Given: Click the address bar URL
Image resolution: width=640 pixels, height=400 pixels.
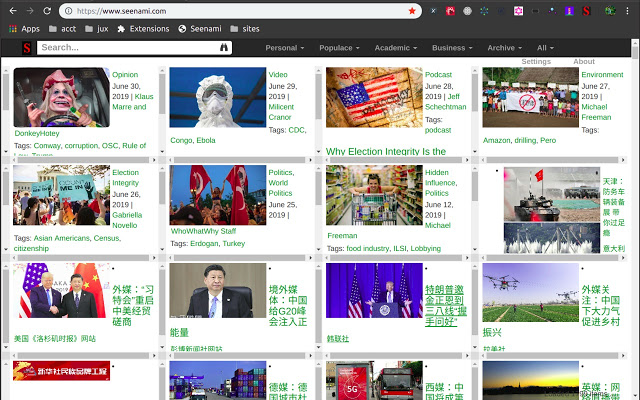Looking at the screenshot, I should click(x=121, y=11).
